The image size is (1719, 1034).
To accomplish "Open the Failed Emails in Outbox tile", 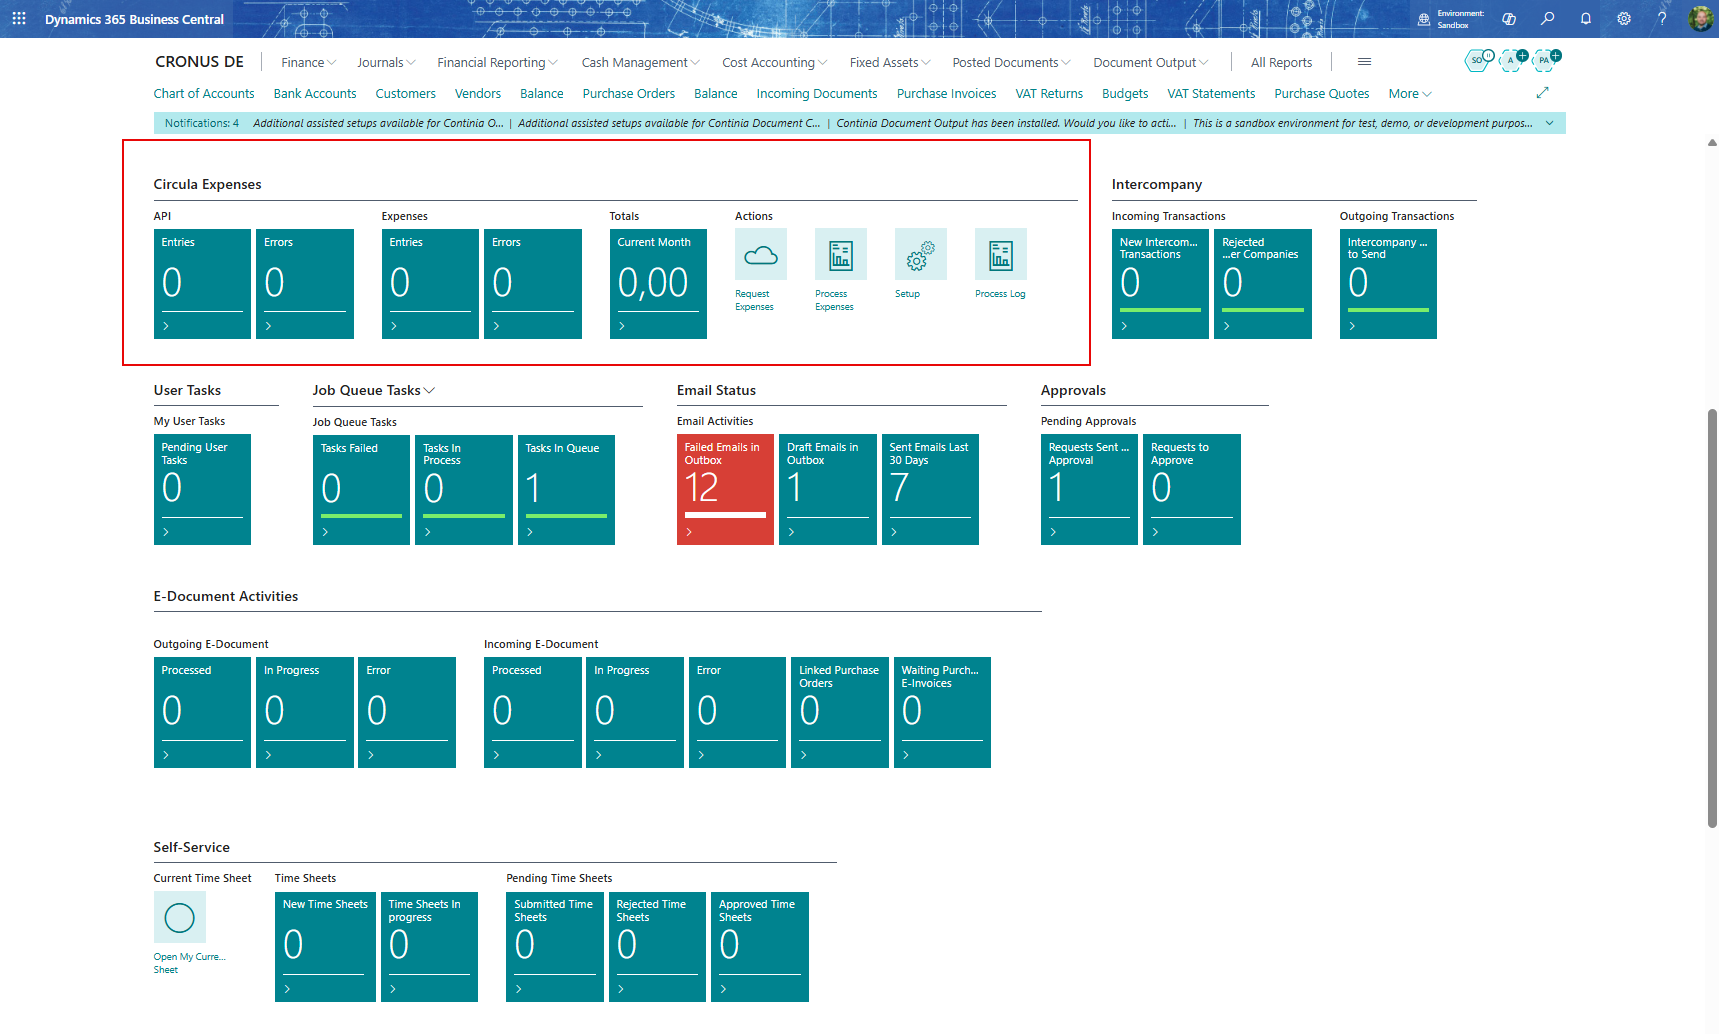I will [x=725, y=489].
